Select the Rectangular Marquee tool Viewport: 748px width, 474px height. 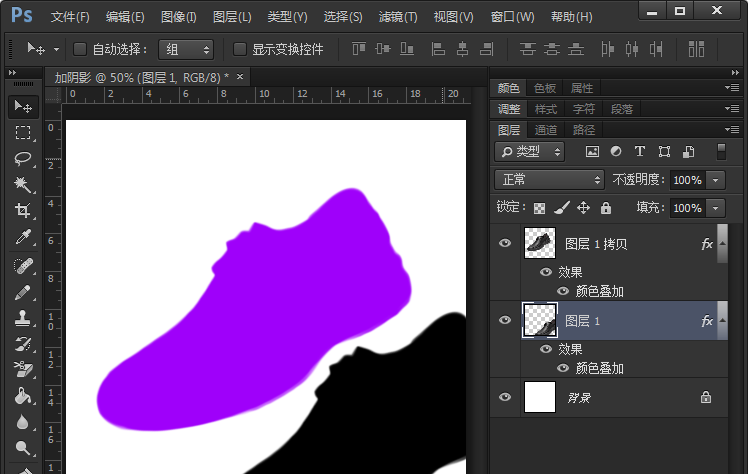(22, 132)
